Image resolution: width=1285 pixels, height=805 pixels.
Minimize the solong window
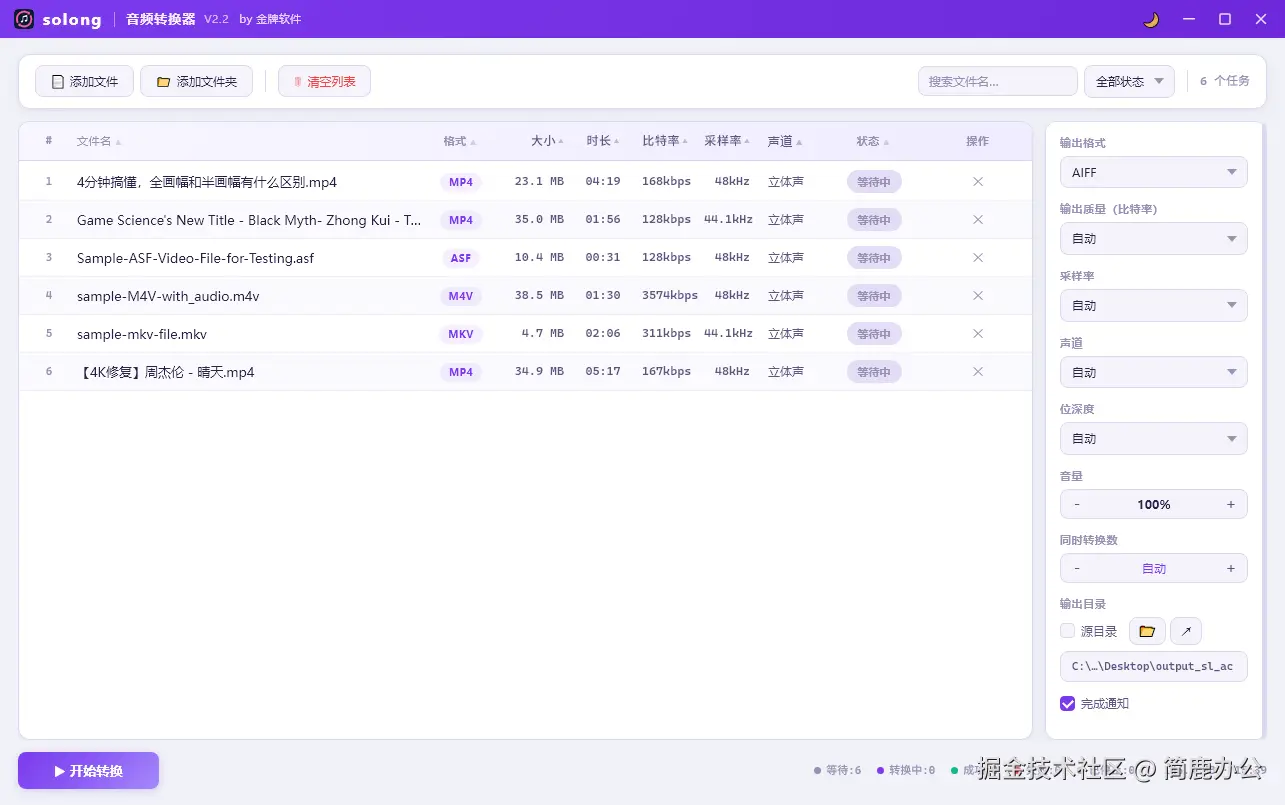click(1189, 19)
